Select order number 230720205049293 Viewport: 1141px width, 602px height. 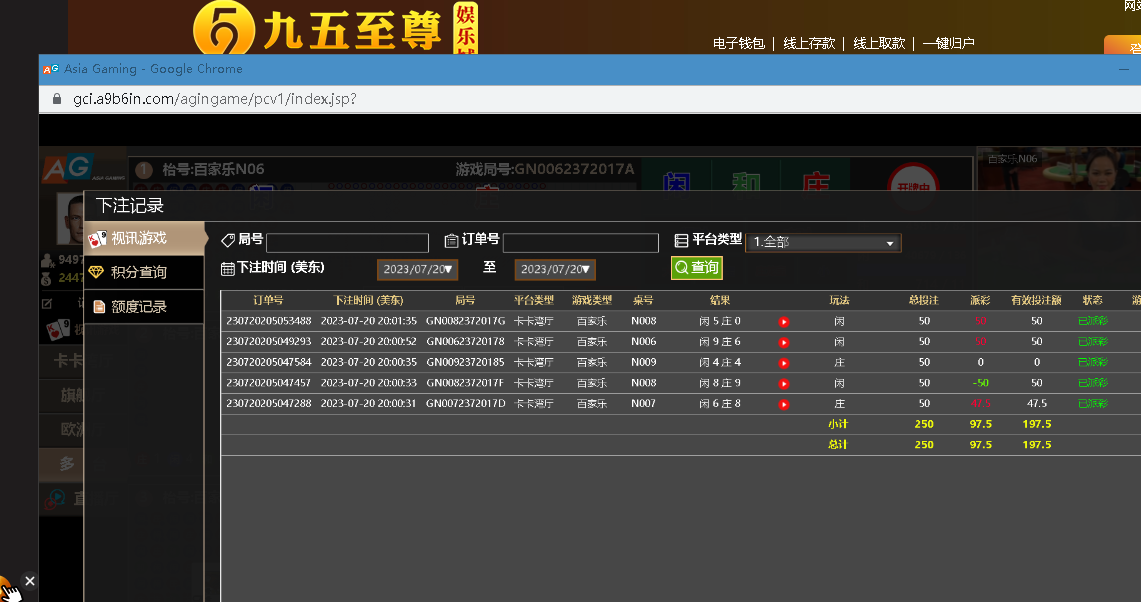(x=269, y=341)
